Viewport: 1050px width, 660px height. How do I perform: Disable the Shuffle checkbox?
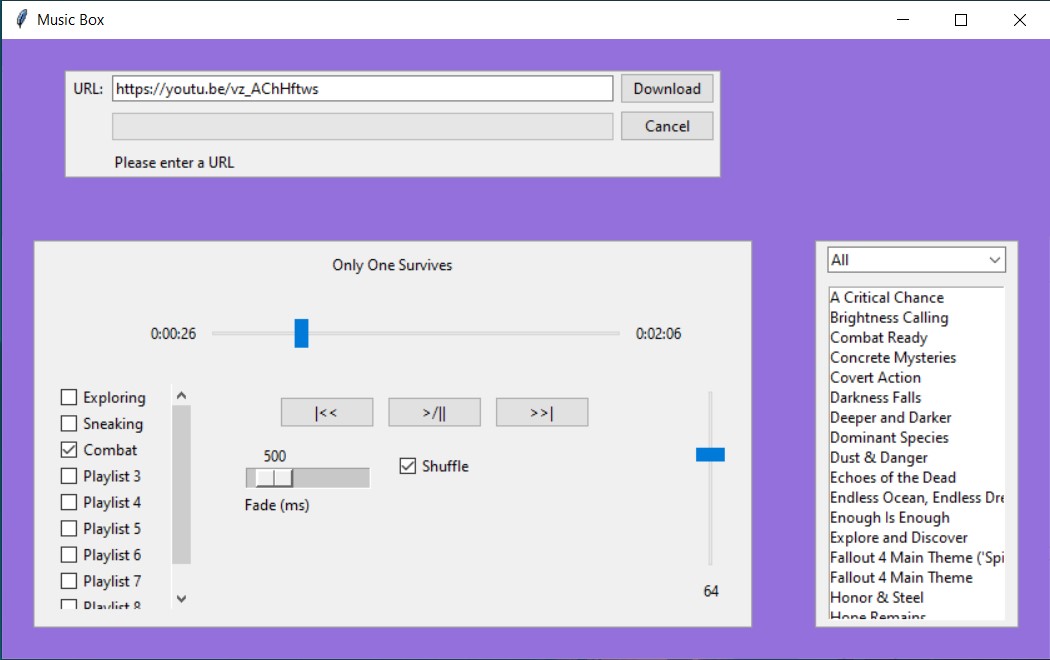407,466
